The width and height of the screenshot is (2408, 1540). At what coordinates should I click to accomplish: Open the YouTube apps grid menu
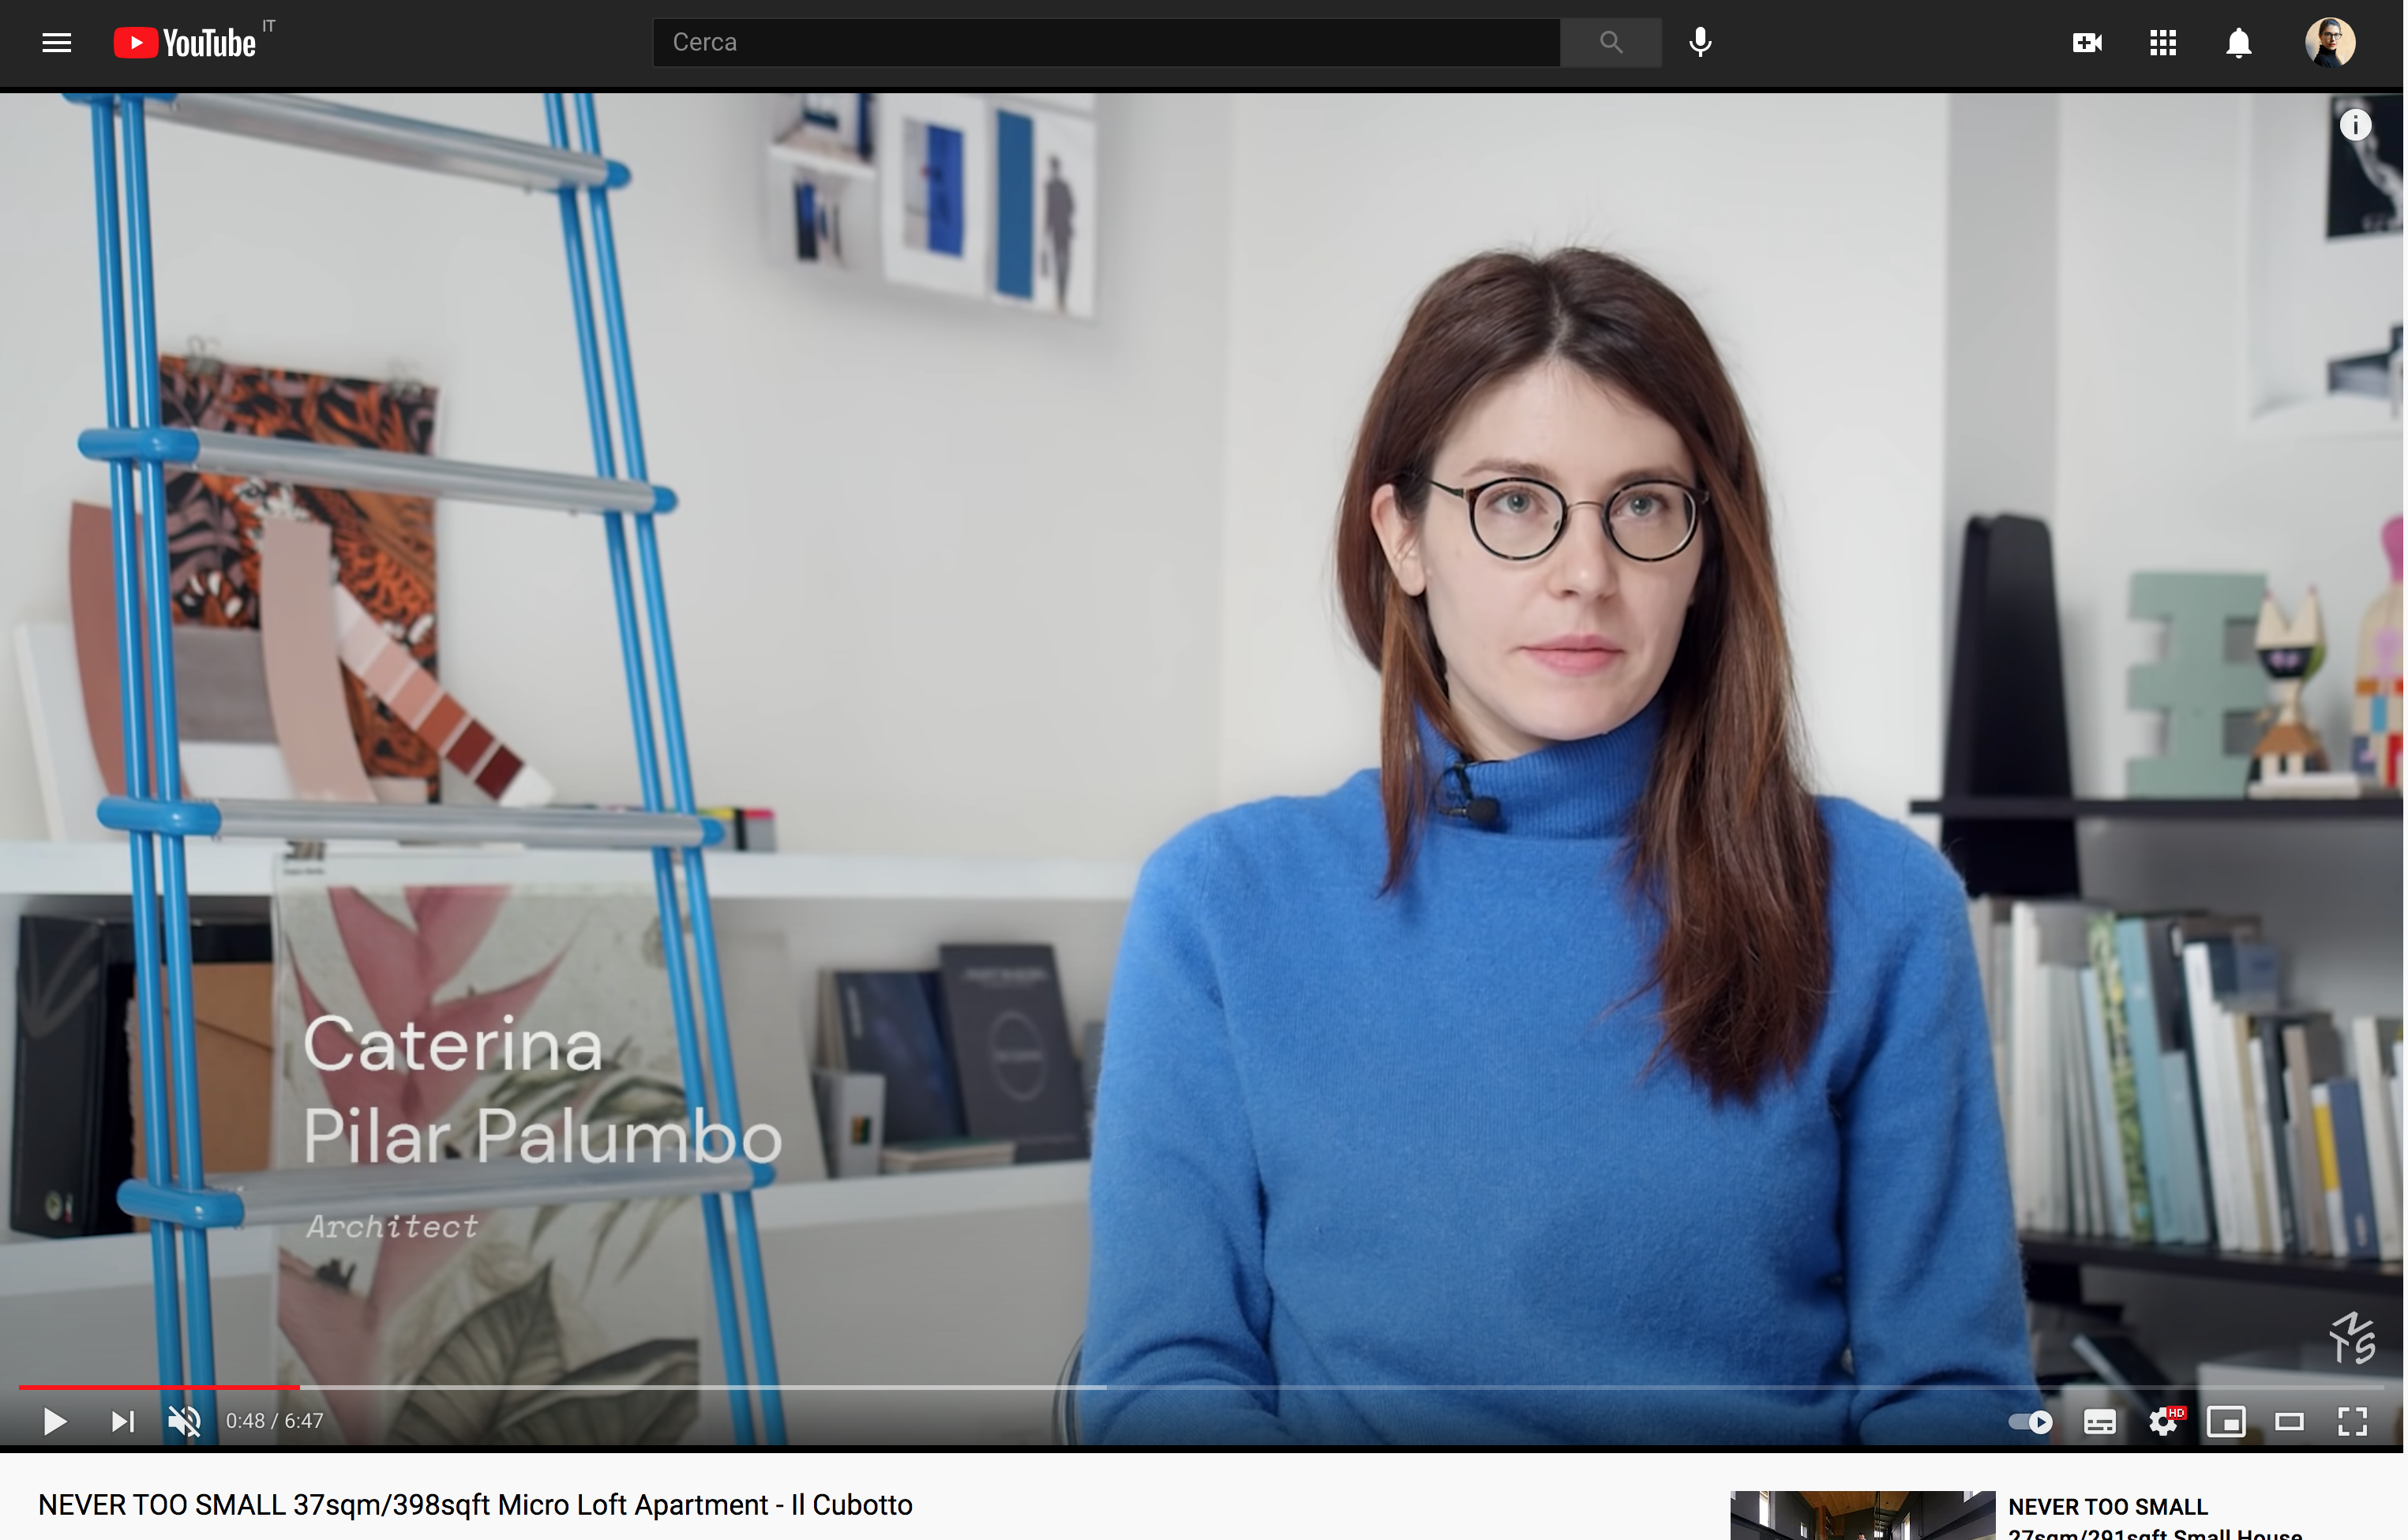(2163, 43)
